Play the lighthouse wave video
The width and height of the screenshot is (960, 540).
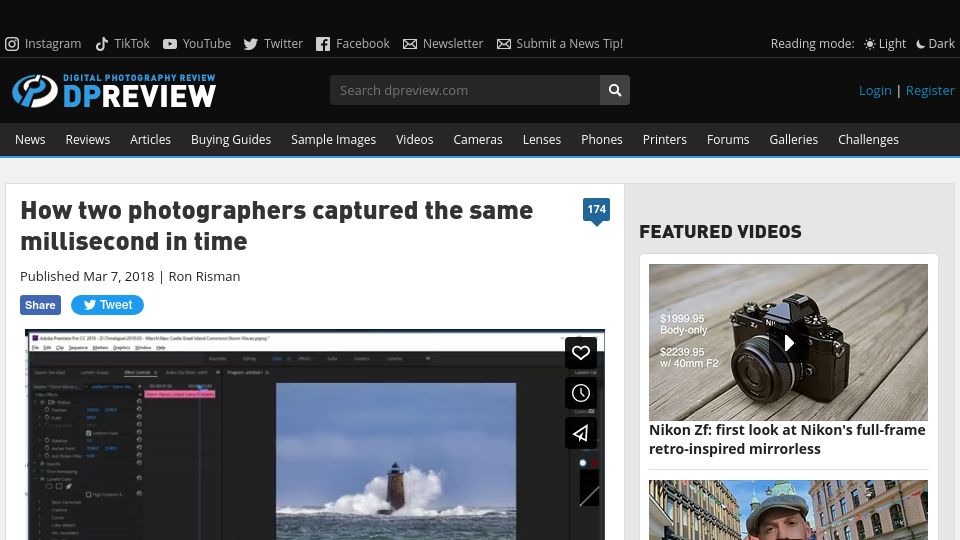[x=315, y=435]
